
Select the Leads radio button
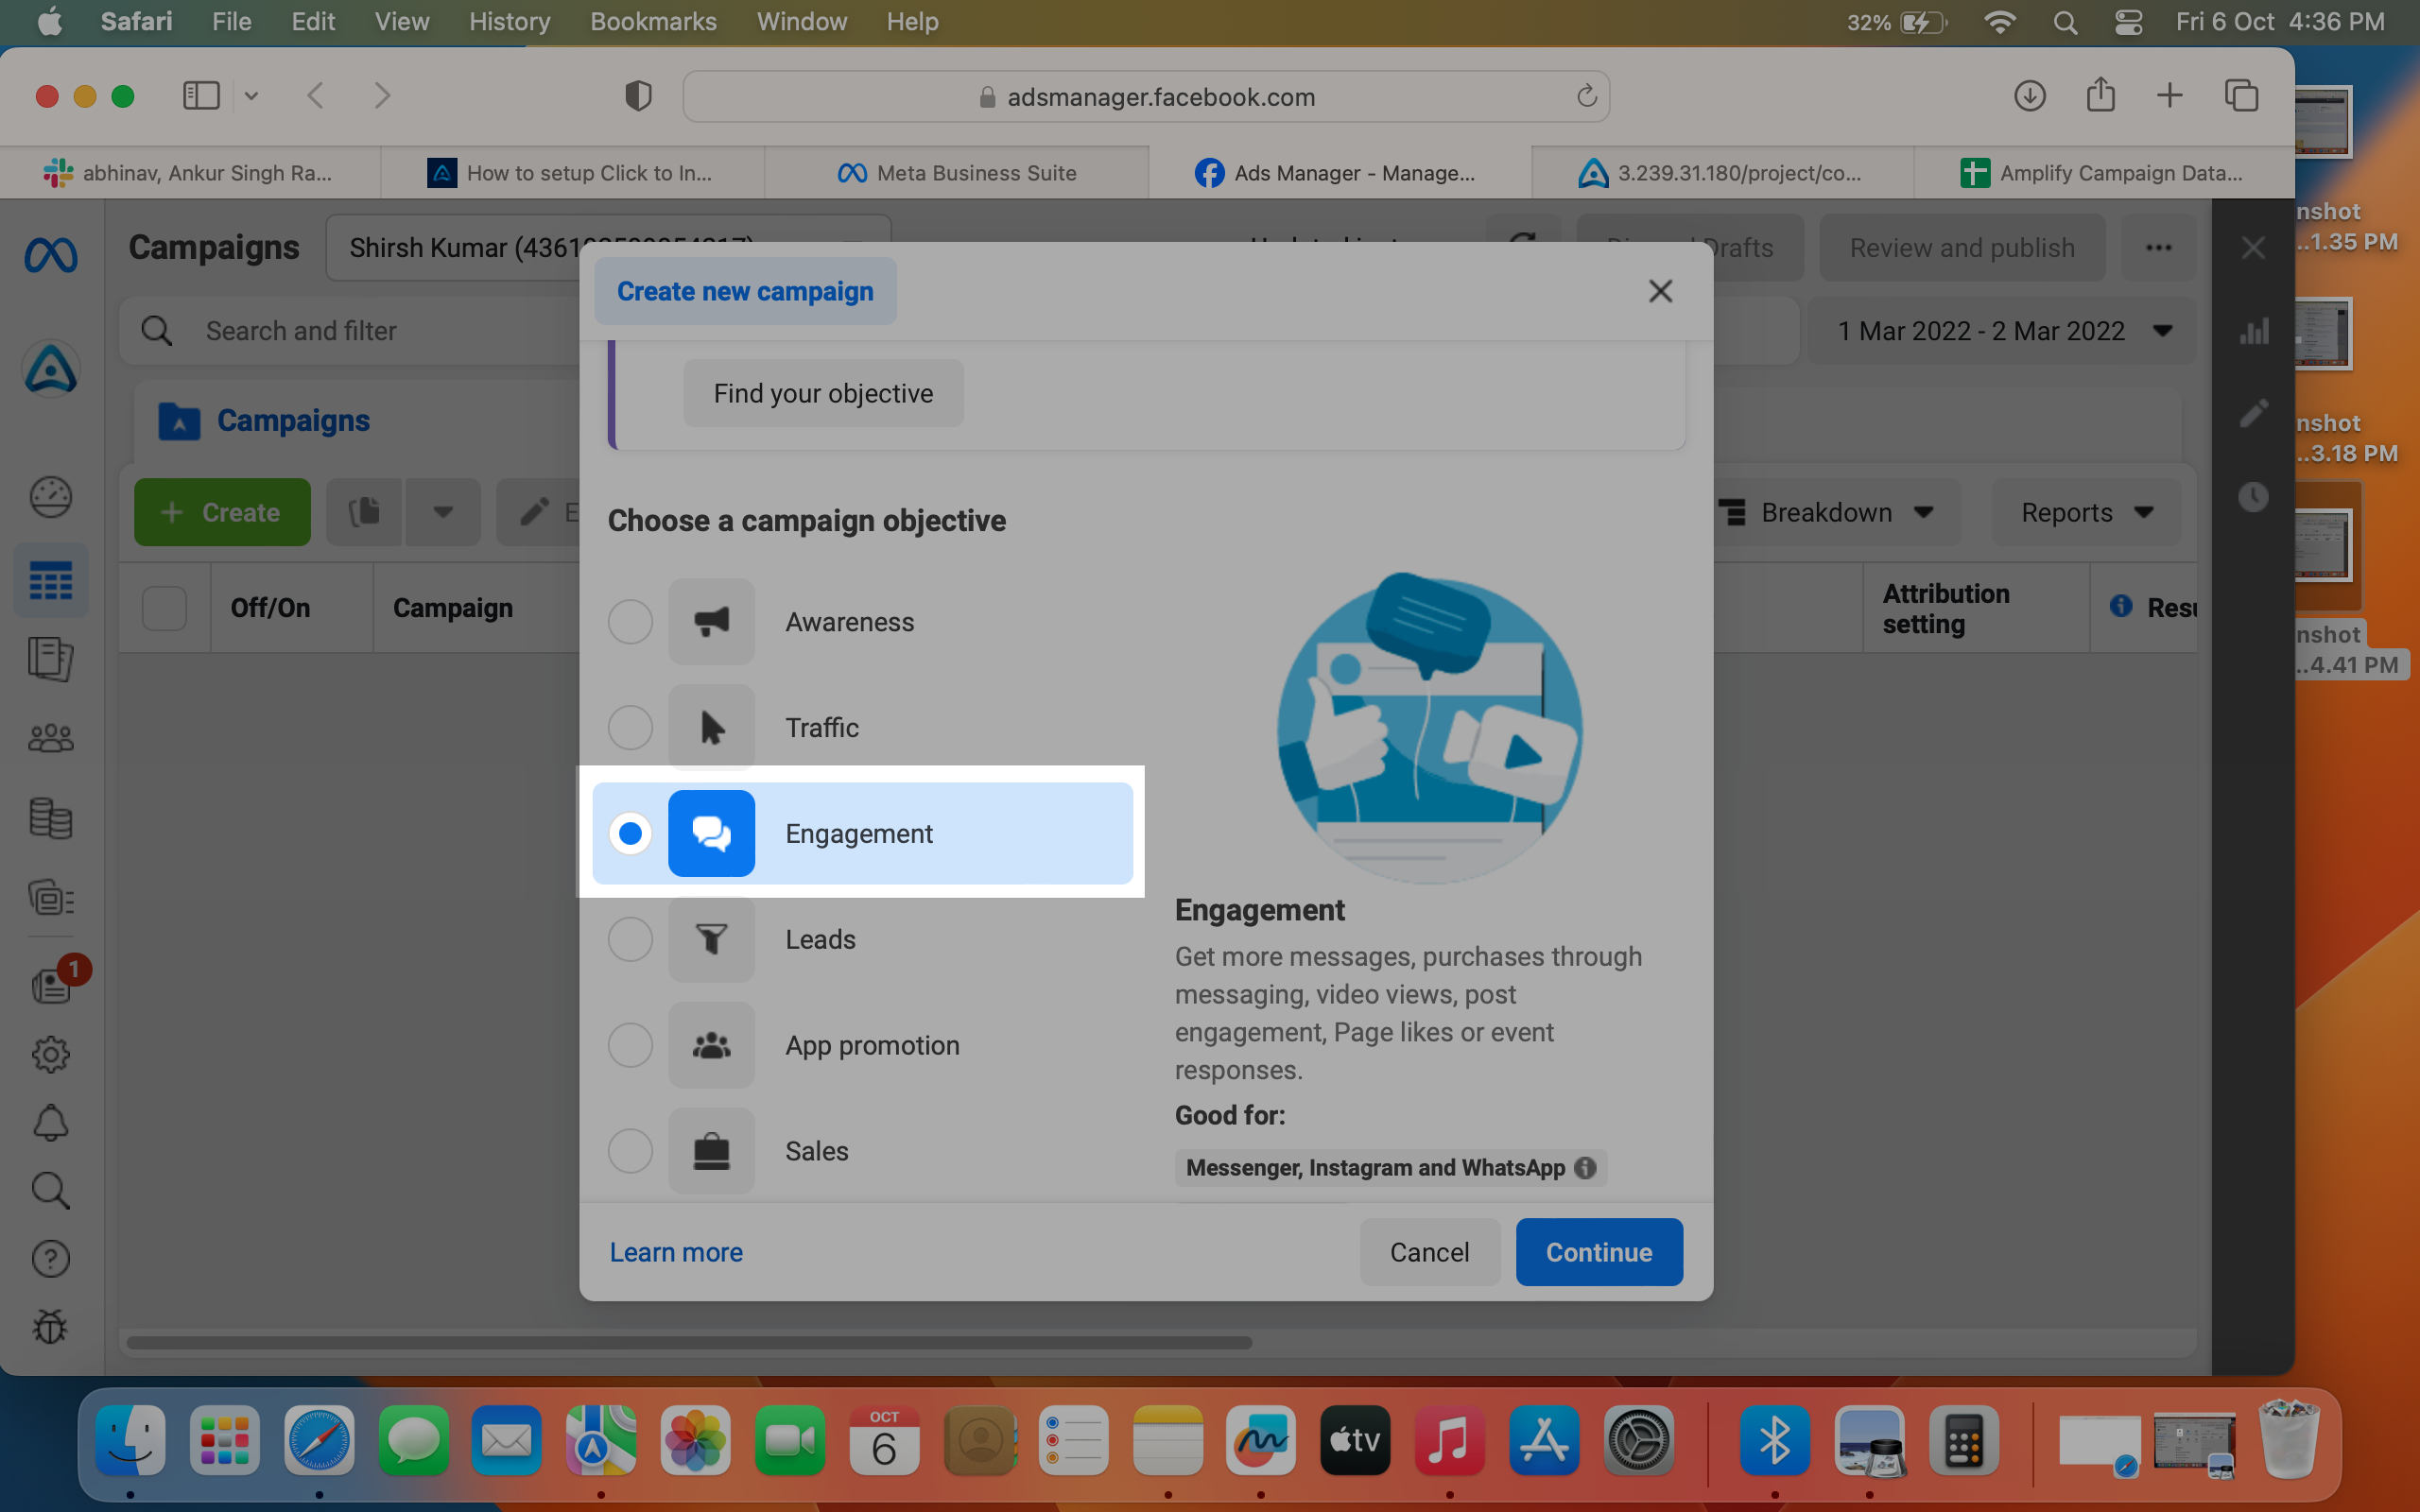[x=630, y=939]
